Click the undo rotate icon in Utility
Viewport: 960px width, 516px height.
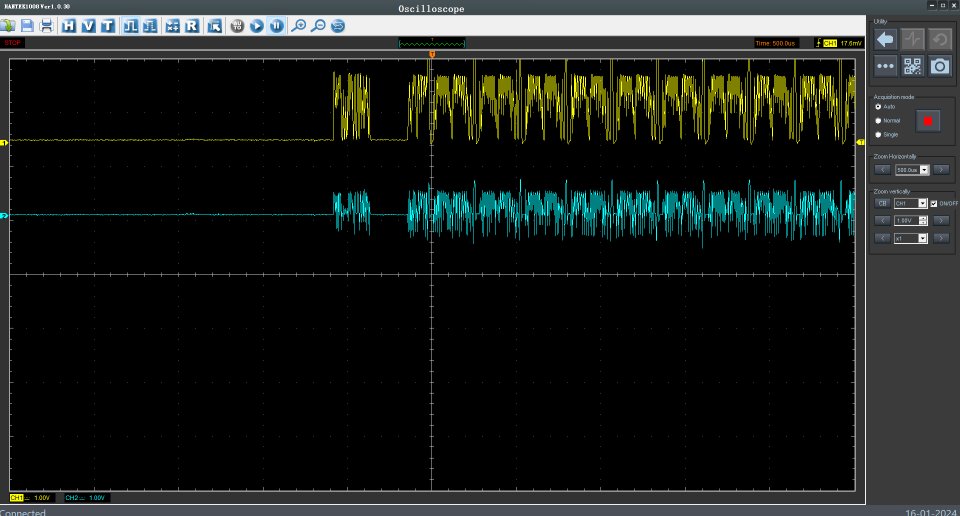point(940,40)
